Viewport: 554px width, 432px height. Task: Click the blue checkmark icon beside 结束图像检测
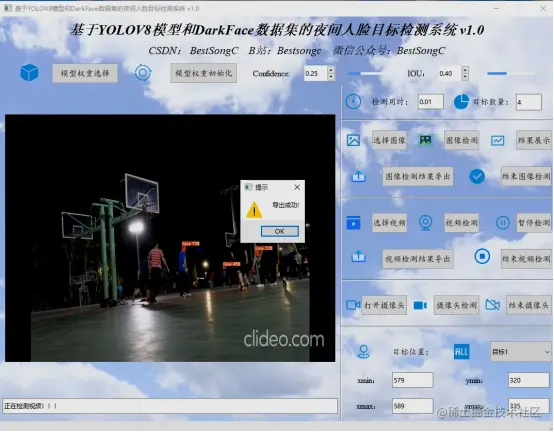(x=477, y=176)
